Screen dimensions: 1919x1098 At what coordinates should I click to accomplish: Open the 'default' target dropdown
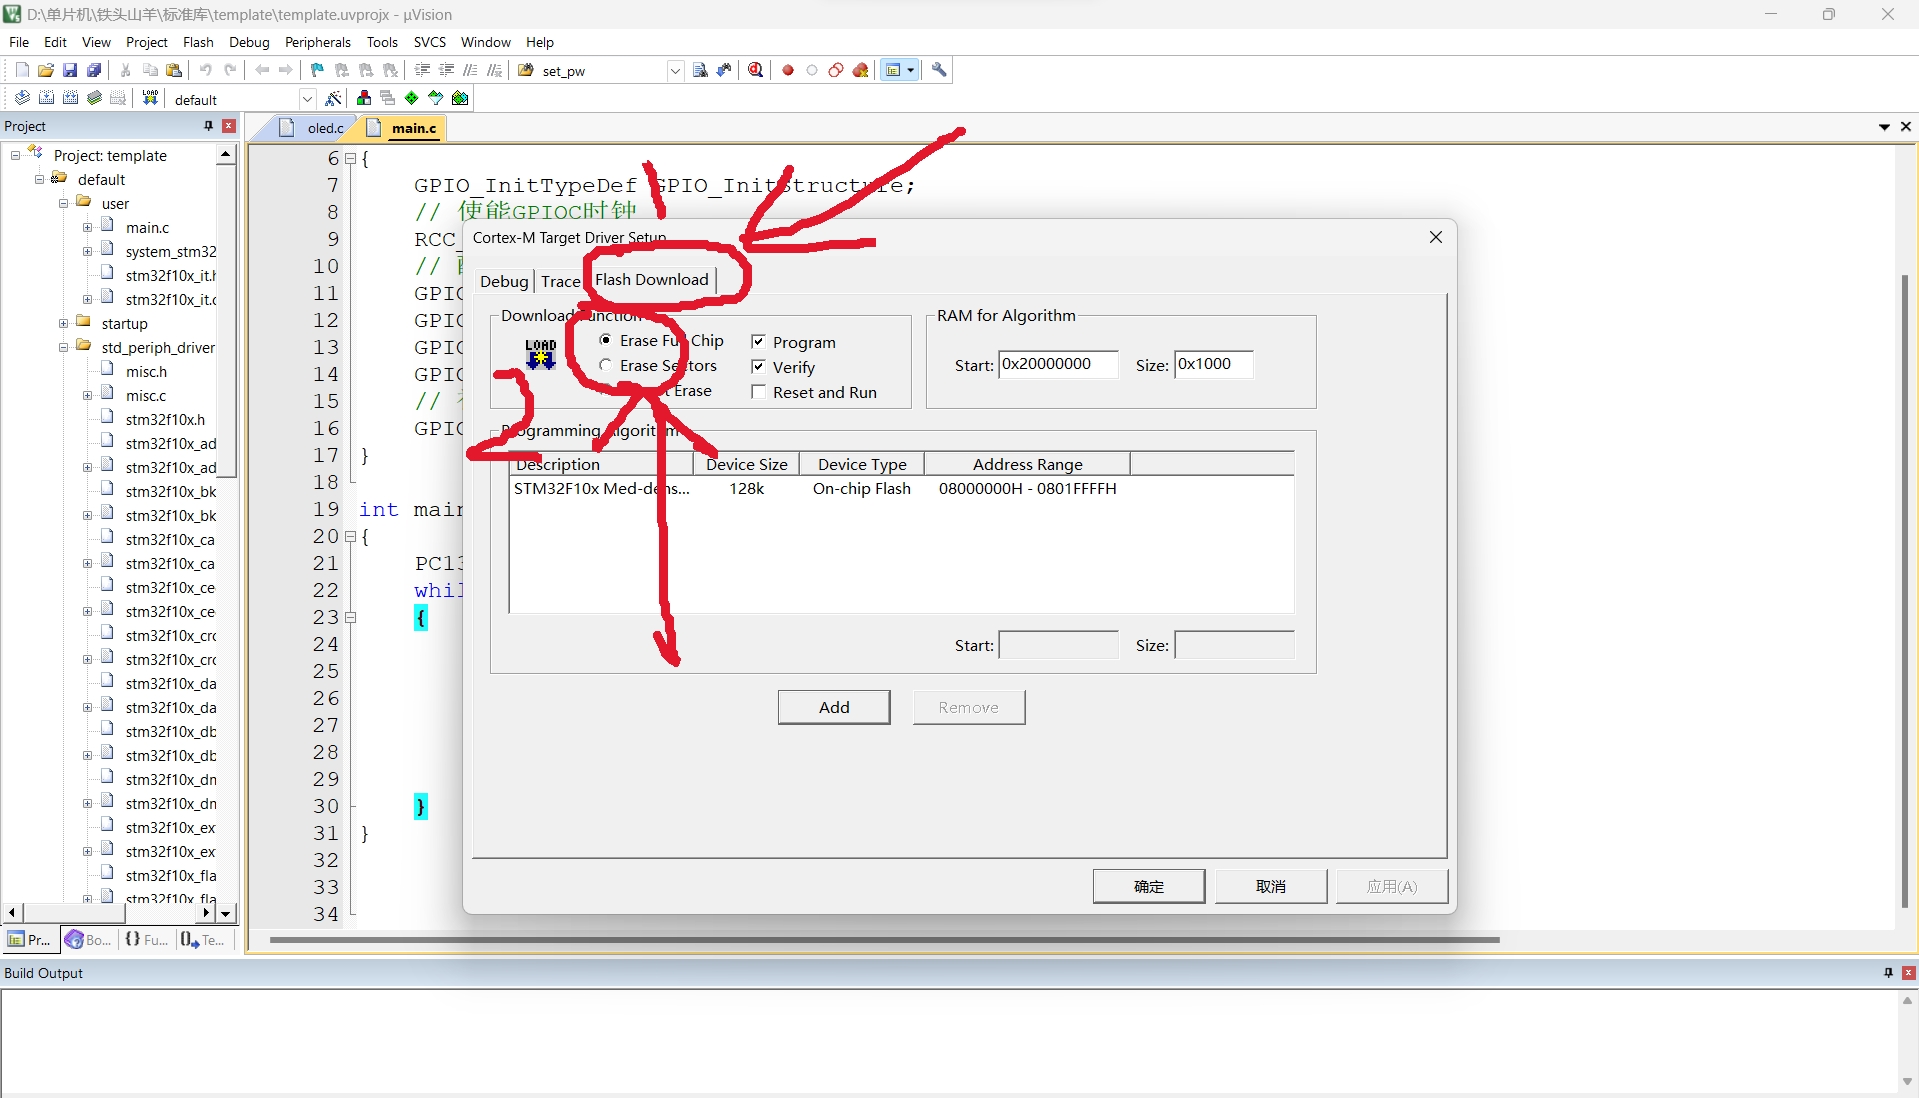click(307, 99)
